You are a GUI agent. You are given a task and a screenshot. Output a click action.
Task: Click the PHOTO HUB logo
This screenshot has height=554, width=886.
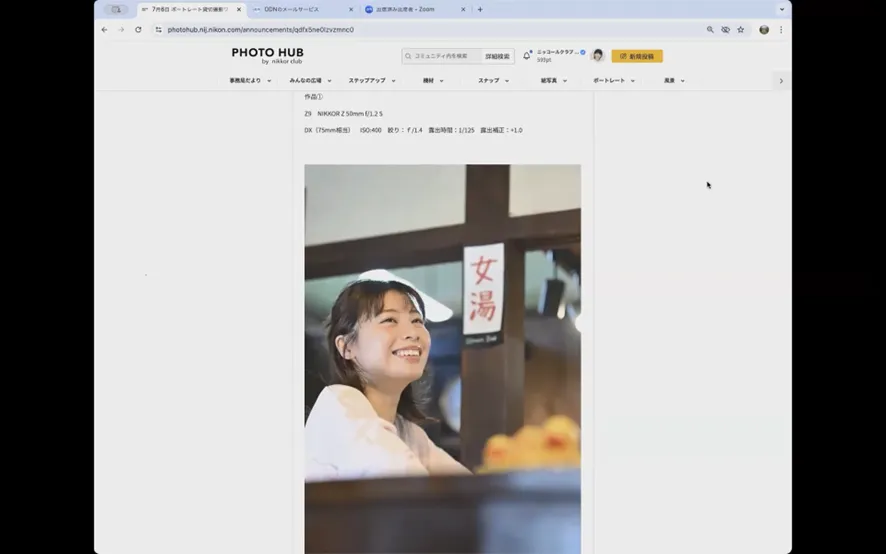pos(267,55)
